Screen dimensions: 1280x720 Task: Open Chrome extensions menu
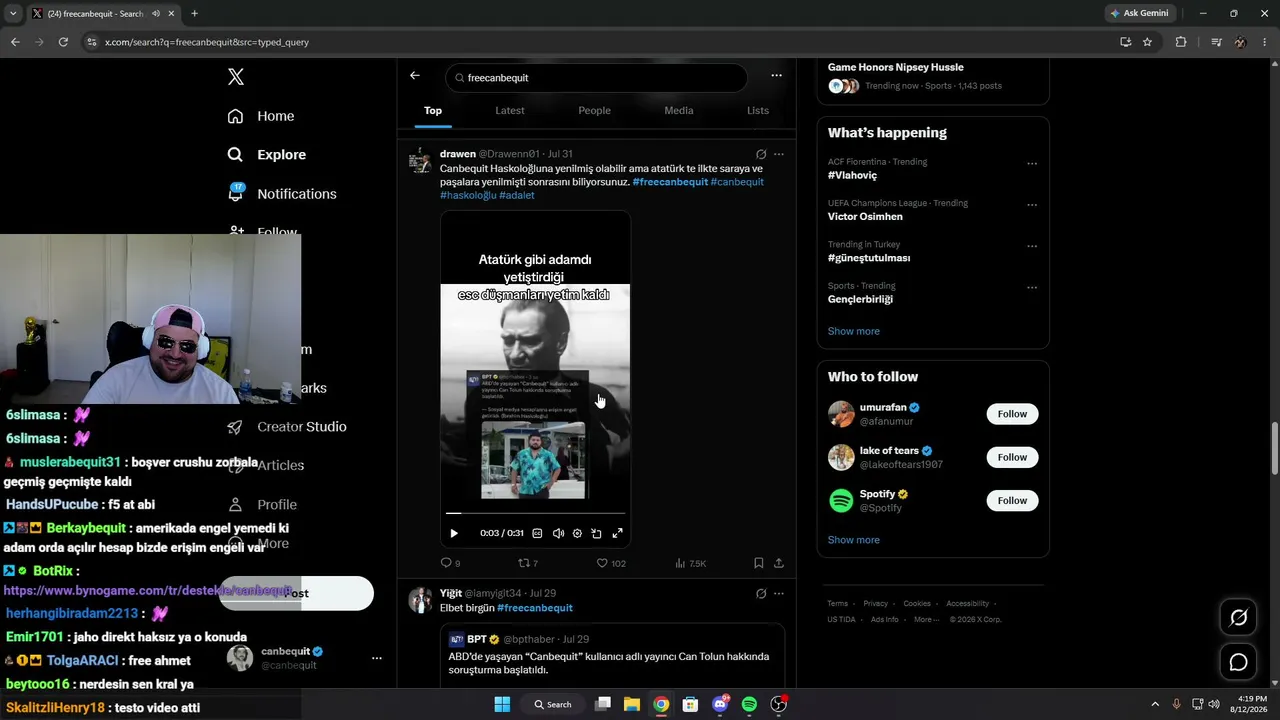pyautogui.click(x=1181, y=42)
